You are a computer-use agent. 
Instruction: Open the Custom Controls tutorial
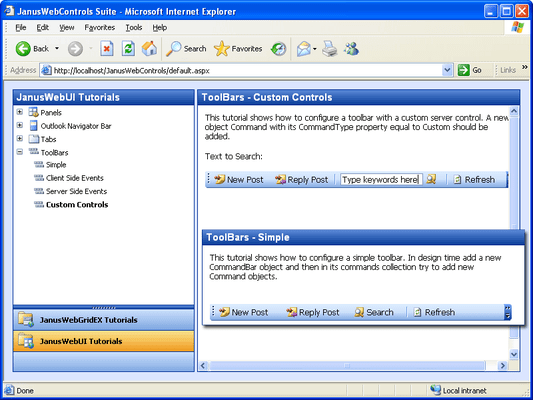point(77,205)
